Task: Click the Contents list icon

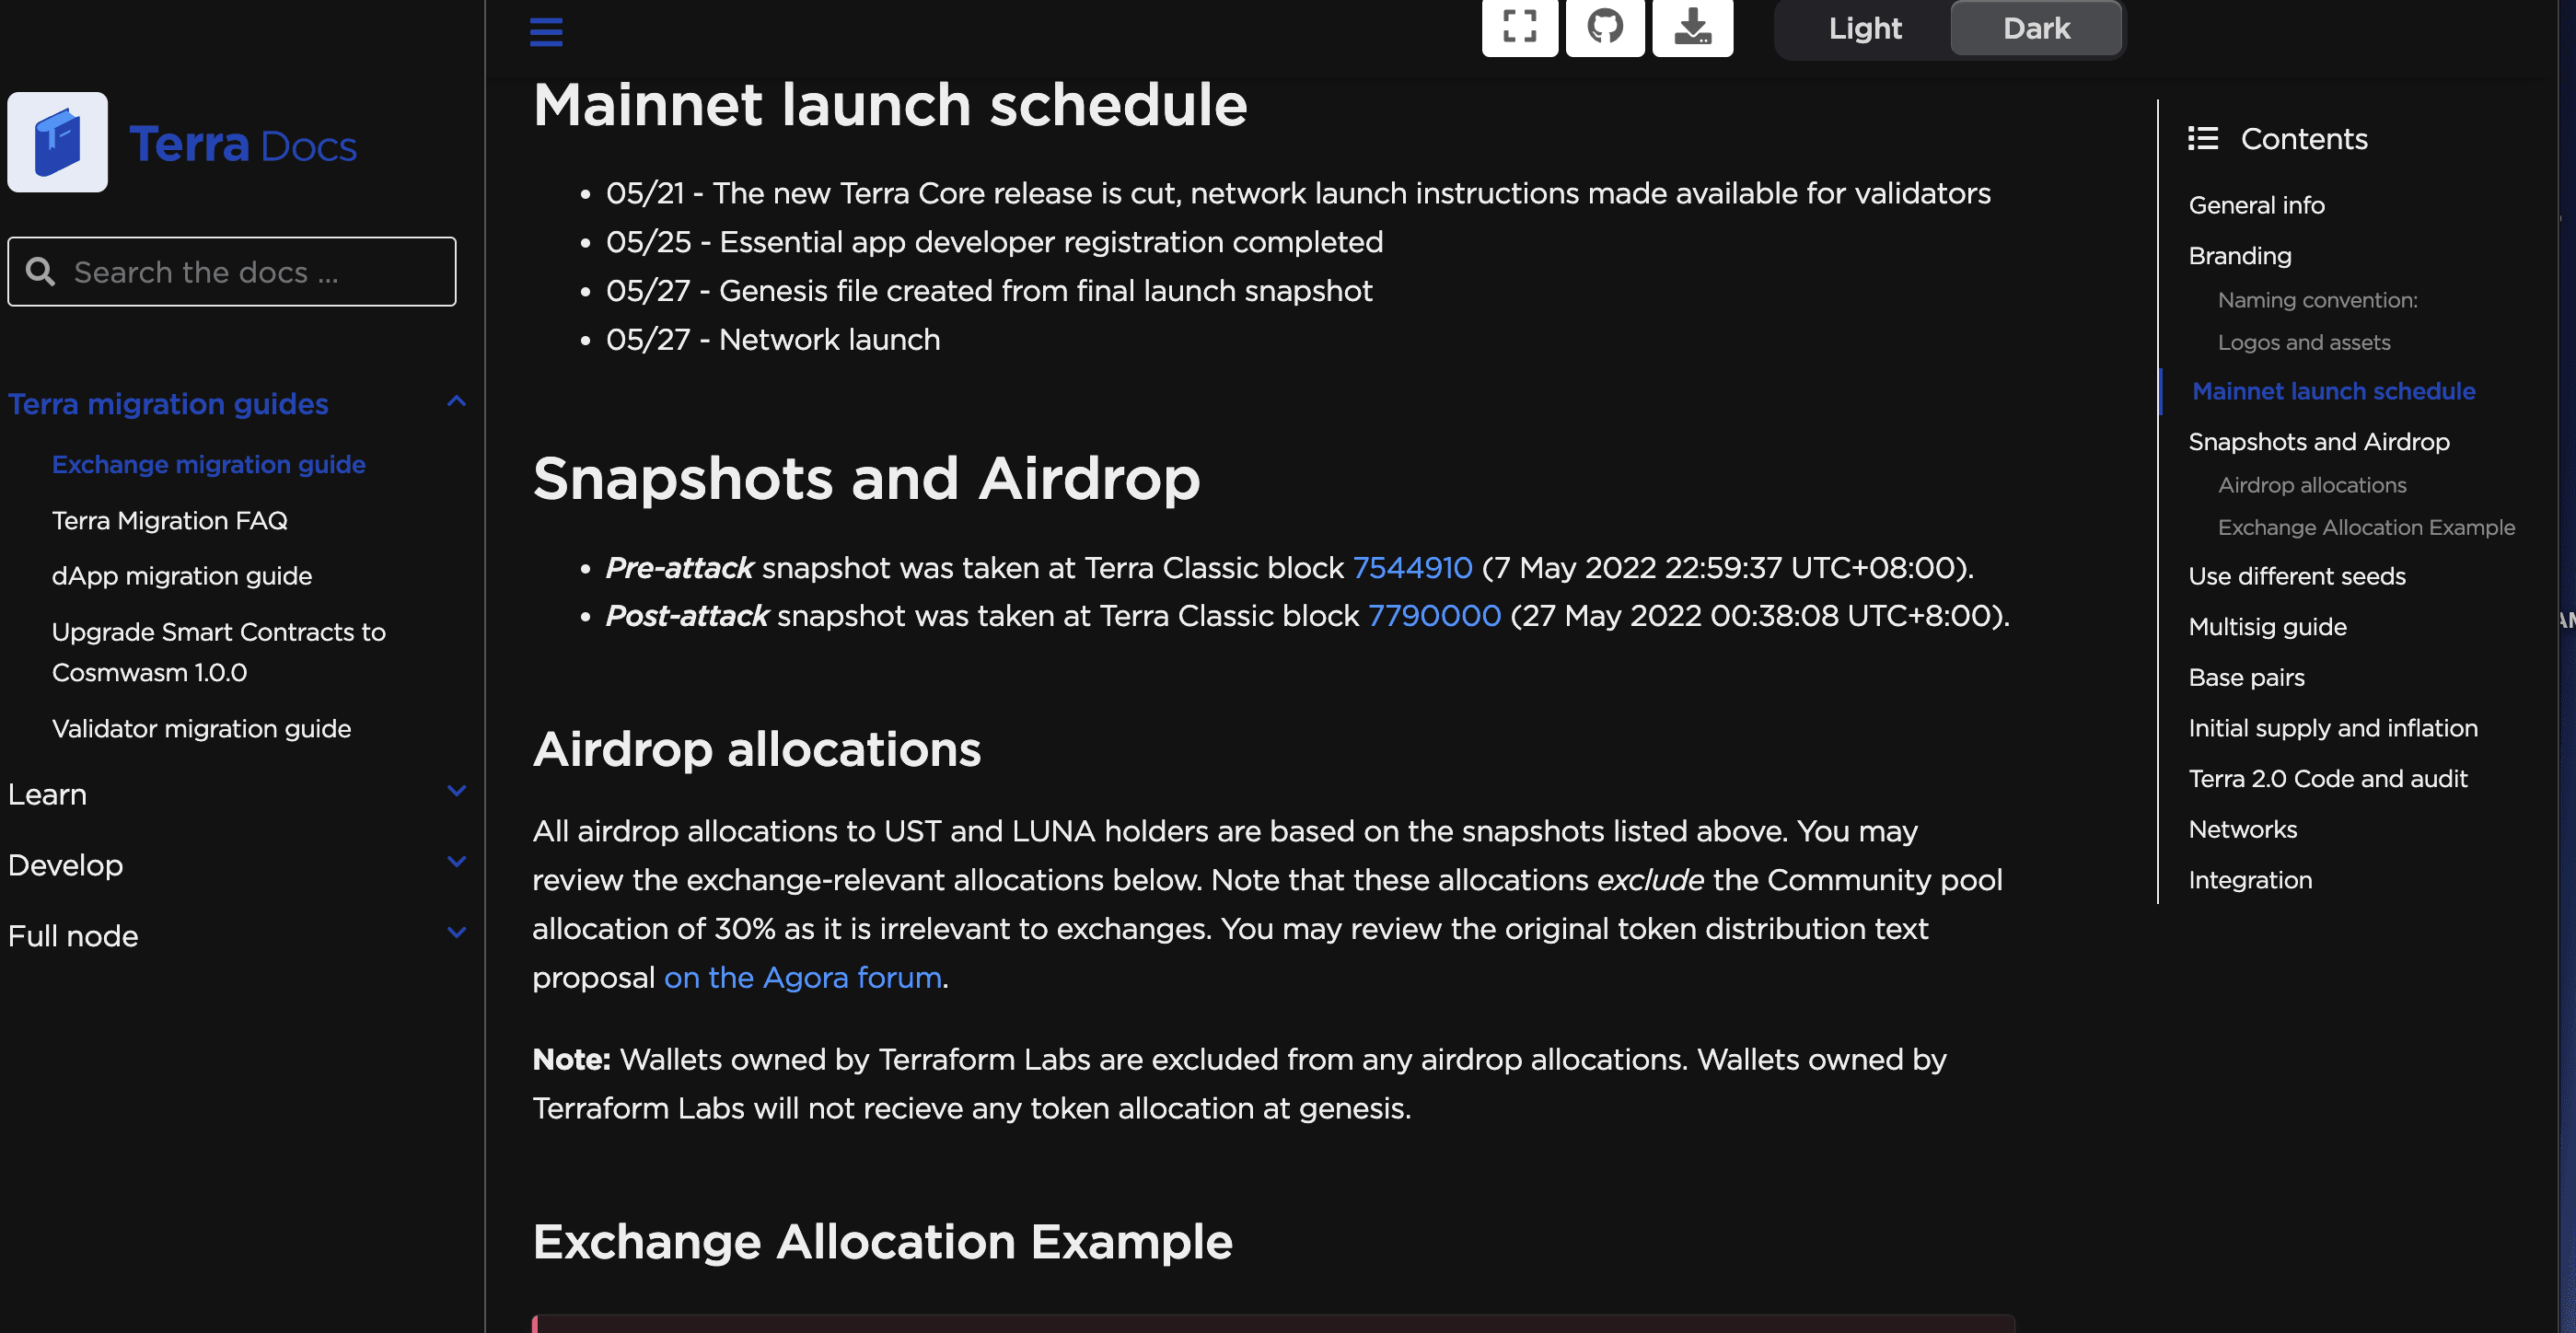Action: coord(2202,138)
